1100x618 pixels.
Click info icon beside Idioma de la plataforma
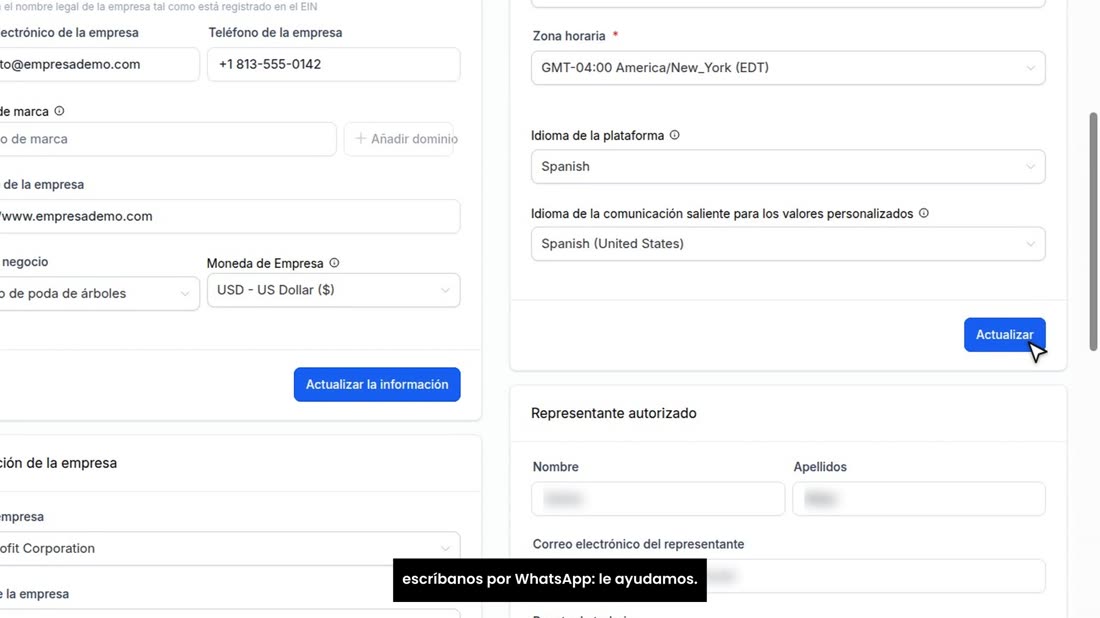click(674, 135)
